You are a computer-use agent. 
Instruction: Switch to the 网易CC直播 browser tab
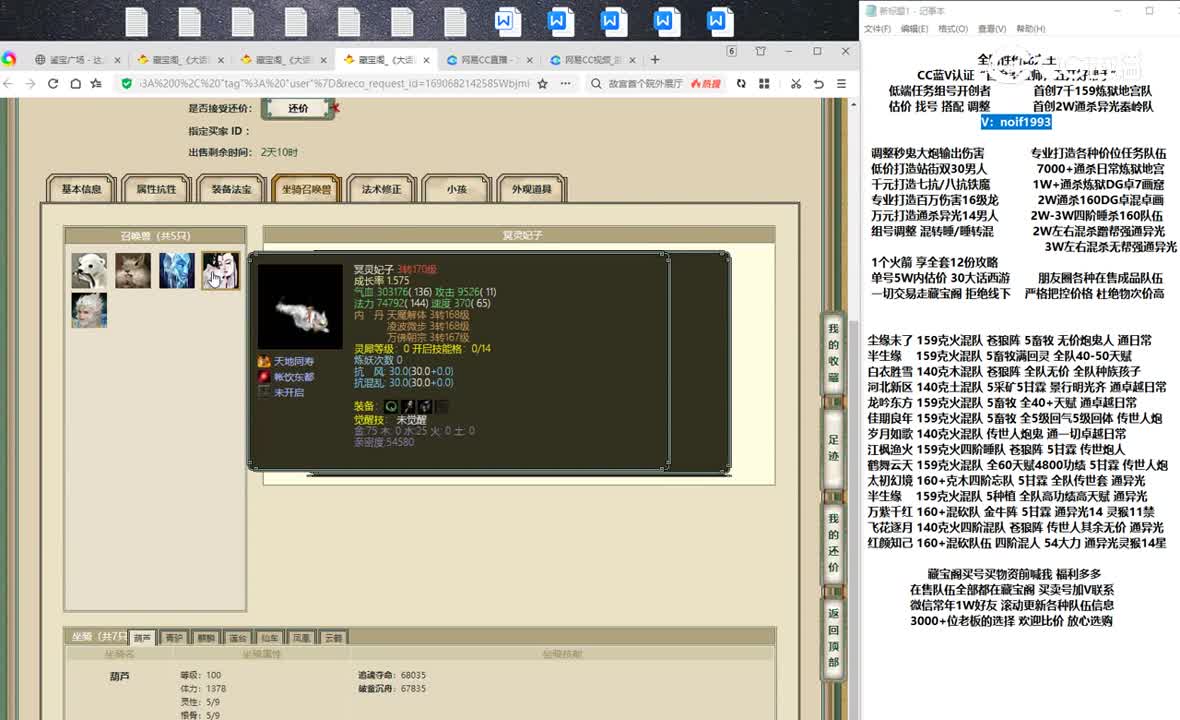click(488, 59)
